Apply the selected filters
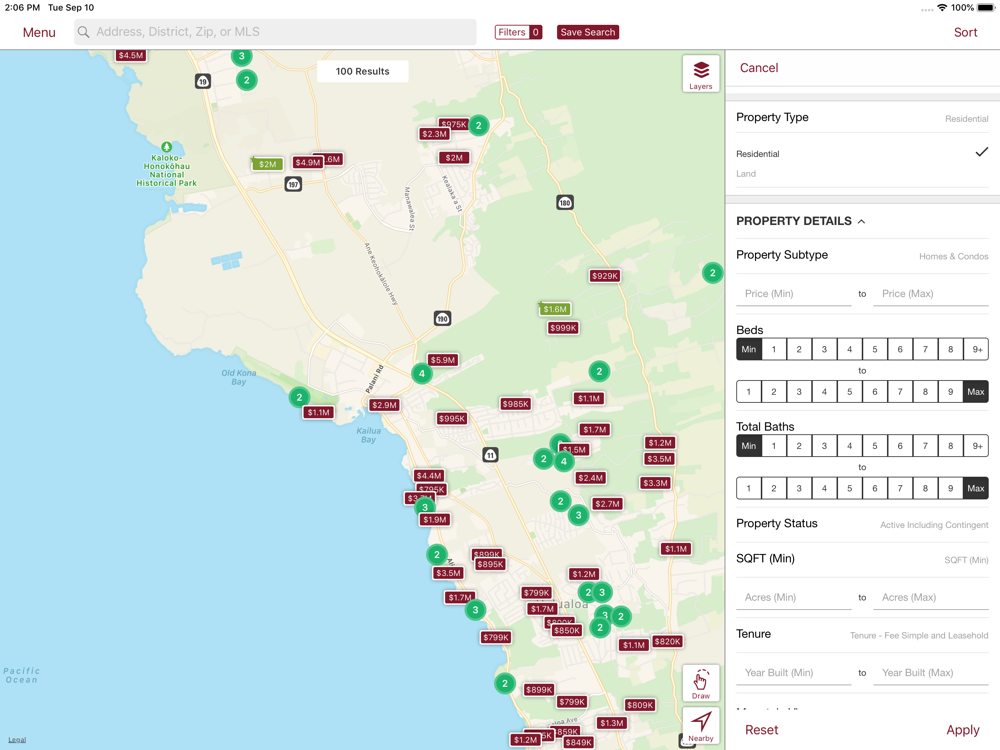 tap(962, 730)
